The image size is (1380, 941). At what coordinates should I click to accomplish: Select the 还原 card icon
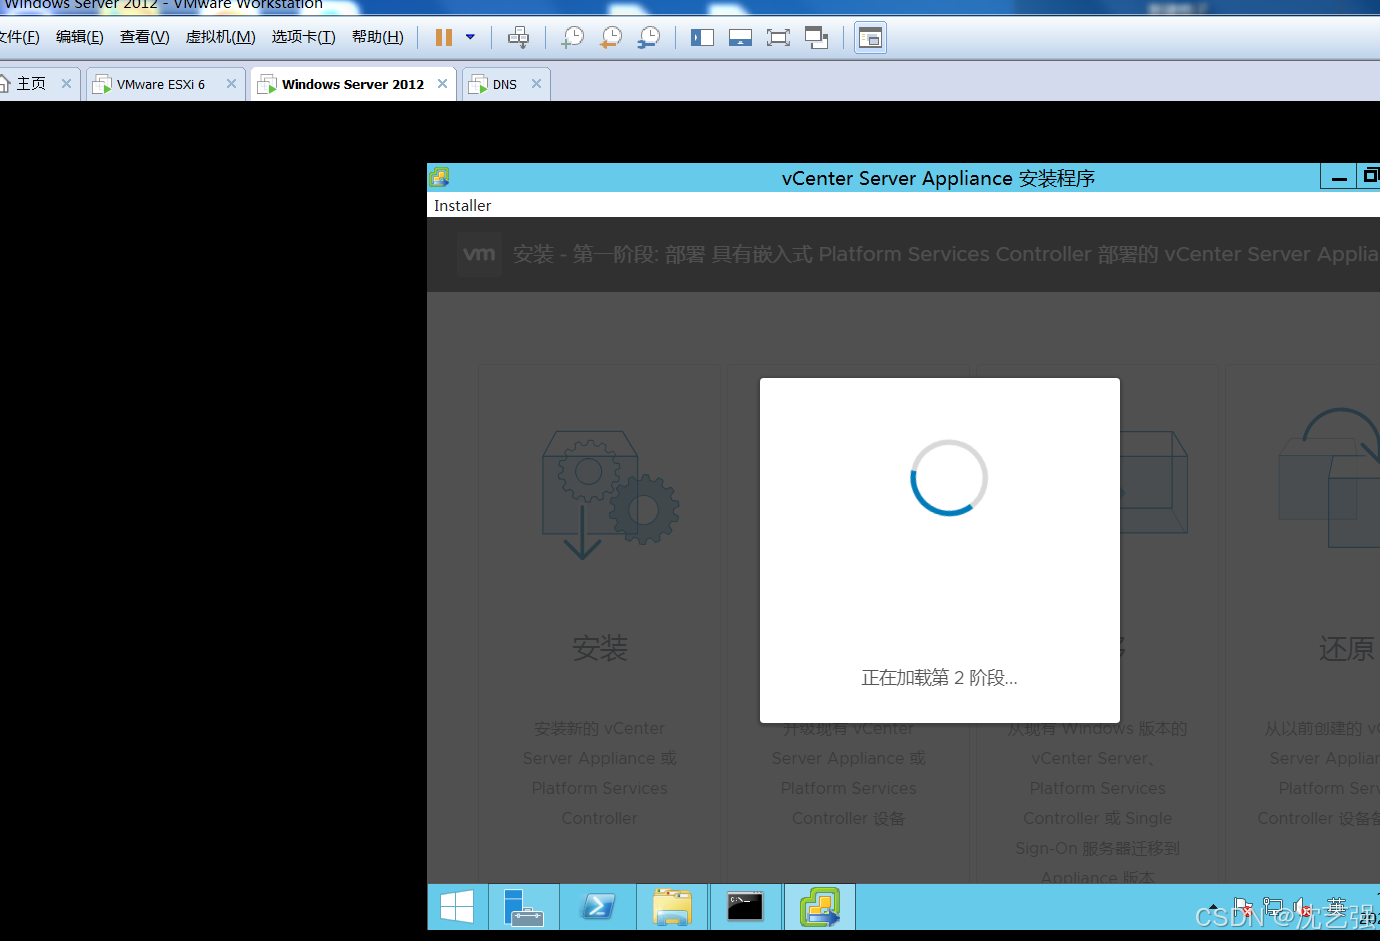1330,478
